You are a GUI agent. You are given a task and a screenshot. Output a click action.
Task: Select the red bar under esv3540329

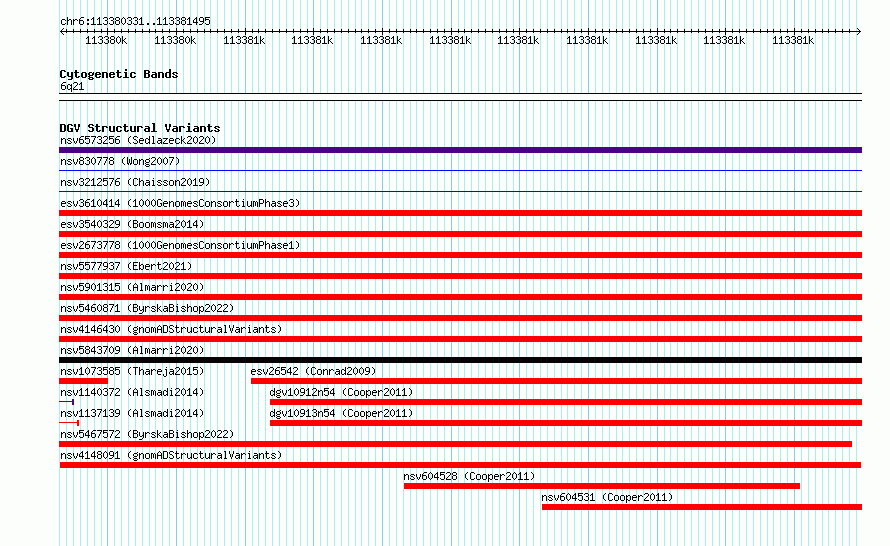coord(460,234)
